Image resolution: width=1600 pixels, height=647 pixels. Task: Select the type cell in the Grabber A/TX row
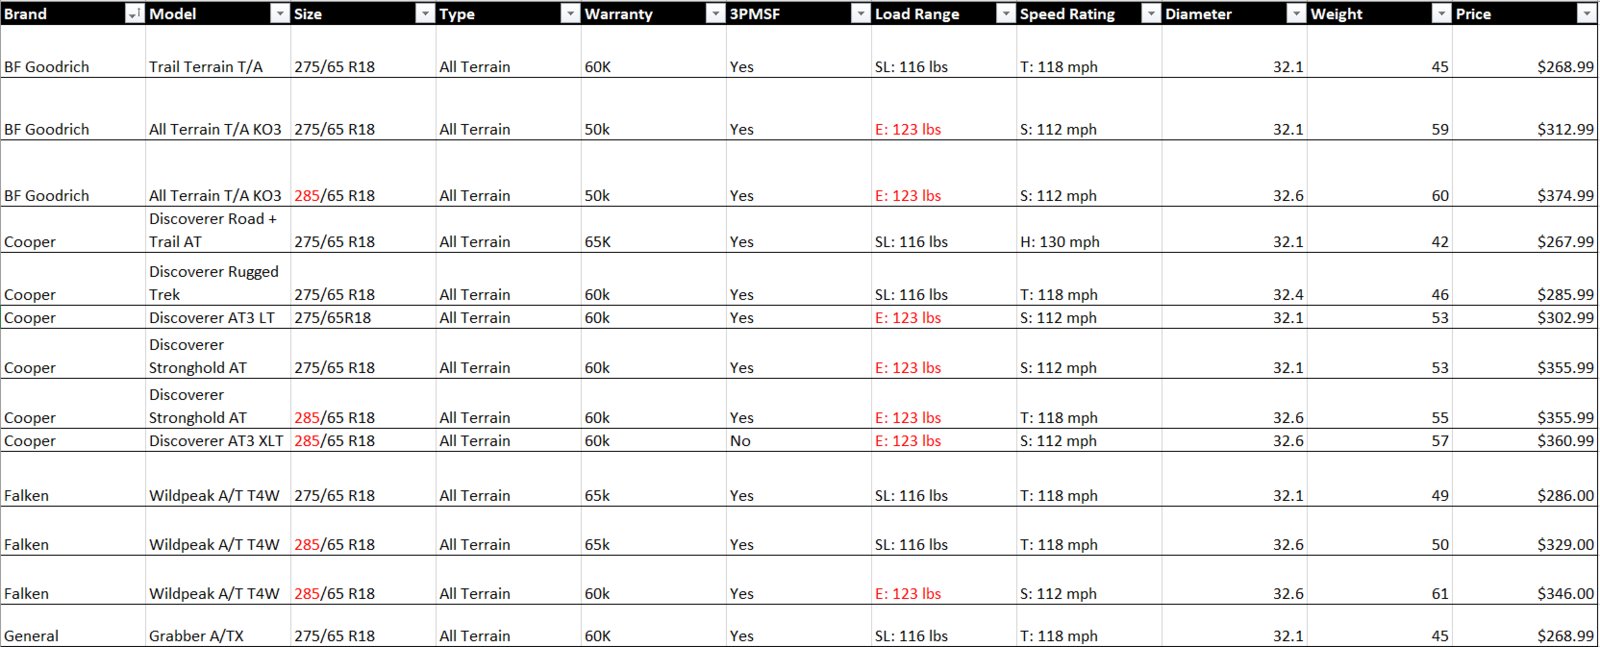(508, 626)
